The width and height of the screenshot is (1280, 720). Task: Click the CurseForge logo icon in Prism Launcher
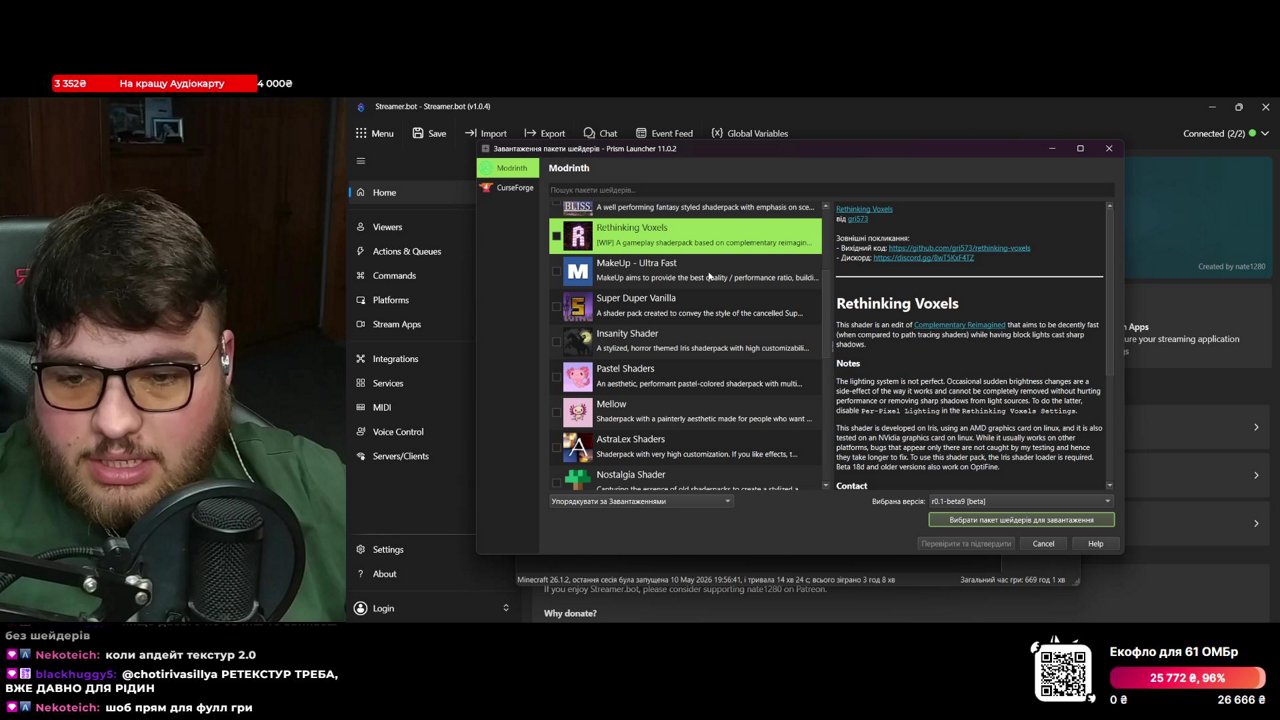(x=486, y=187)
